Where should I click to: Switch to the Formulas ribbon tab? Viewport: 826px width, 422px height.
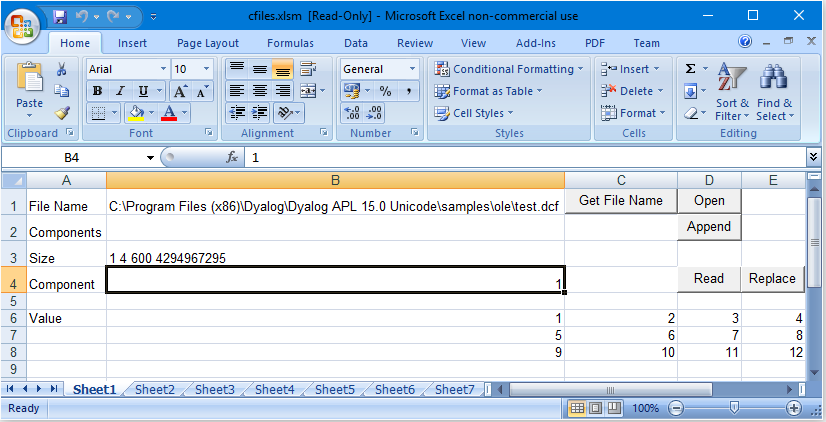click(290, 43)
